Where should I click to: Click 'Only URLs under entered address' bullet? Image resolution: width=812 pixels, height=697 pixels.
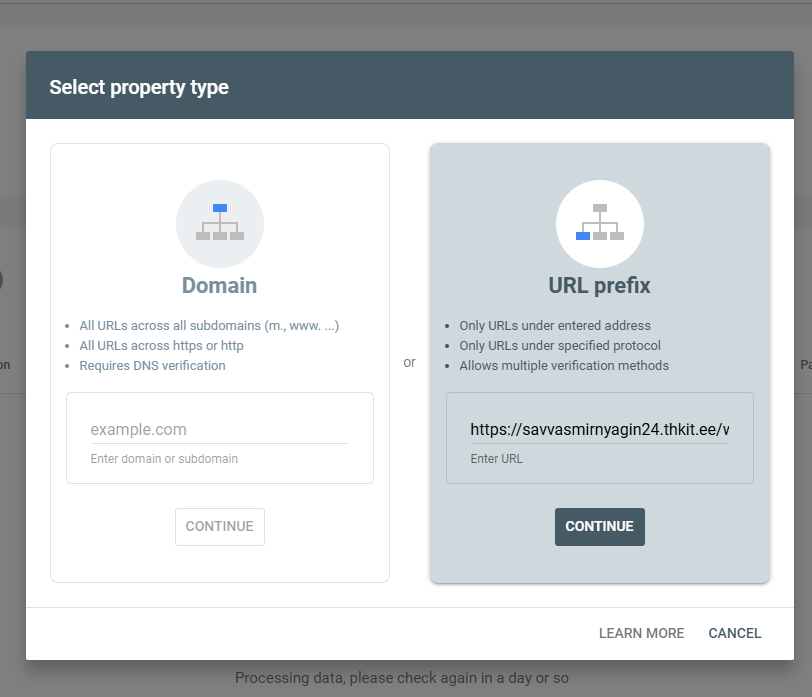554,326
